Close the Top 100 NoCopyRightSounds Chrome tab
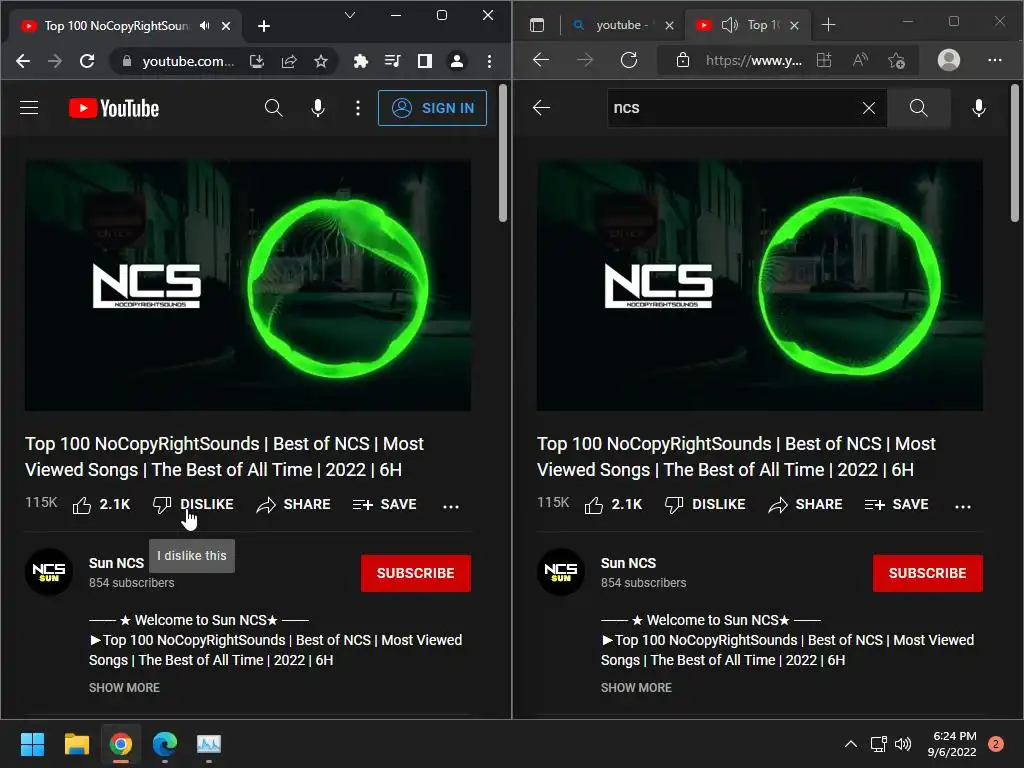 pos(226,25)
